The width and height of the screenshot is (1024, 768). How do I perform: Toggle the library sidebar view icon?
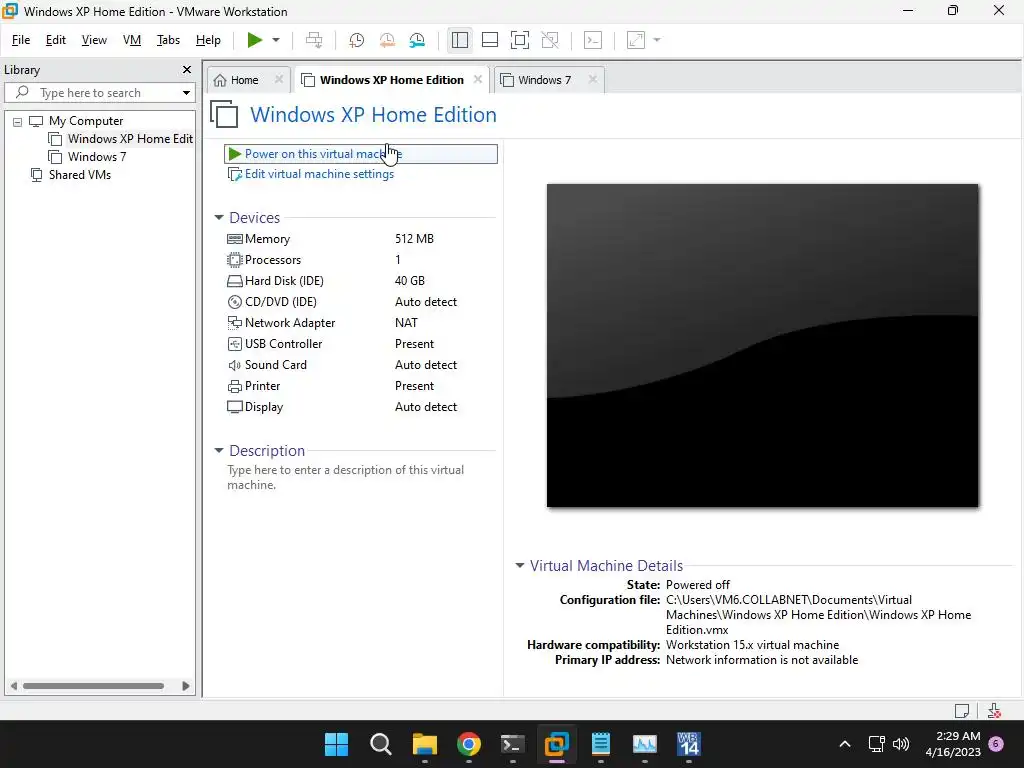(460, 40)
